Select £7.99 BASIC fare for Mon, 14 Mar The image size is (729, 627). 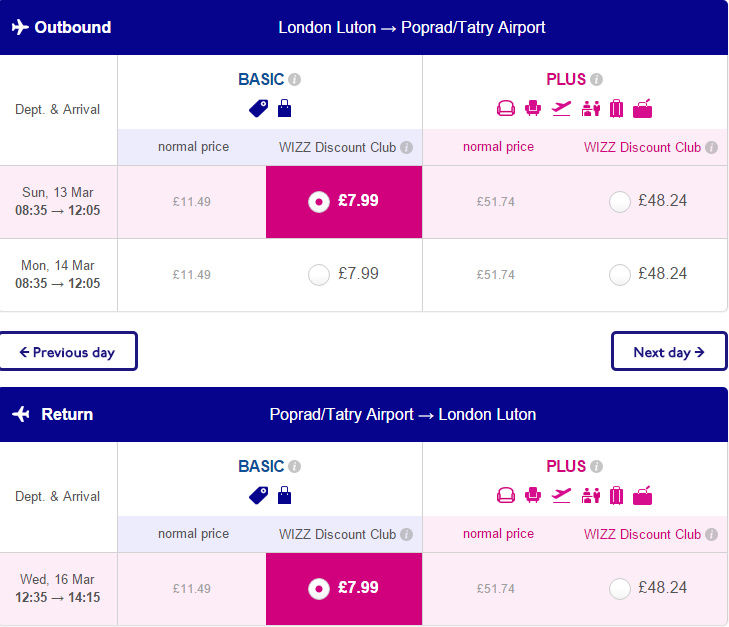319,275
